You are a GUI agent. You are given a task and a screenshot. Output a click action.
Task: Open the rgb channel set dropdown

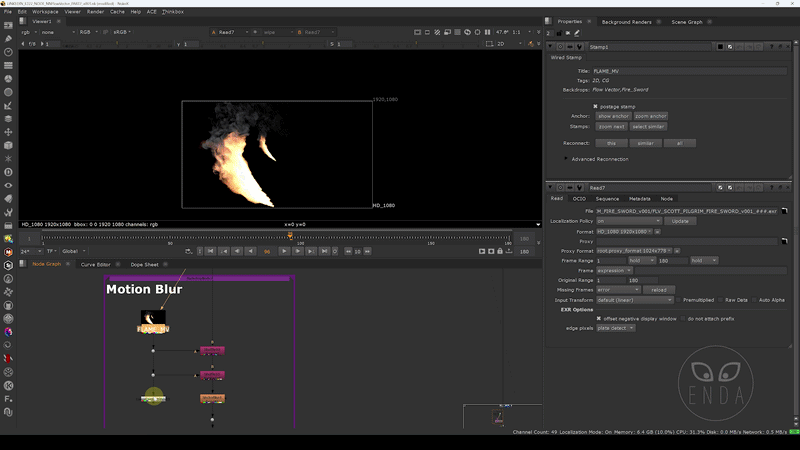[x=29, y=32]
